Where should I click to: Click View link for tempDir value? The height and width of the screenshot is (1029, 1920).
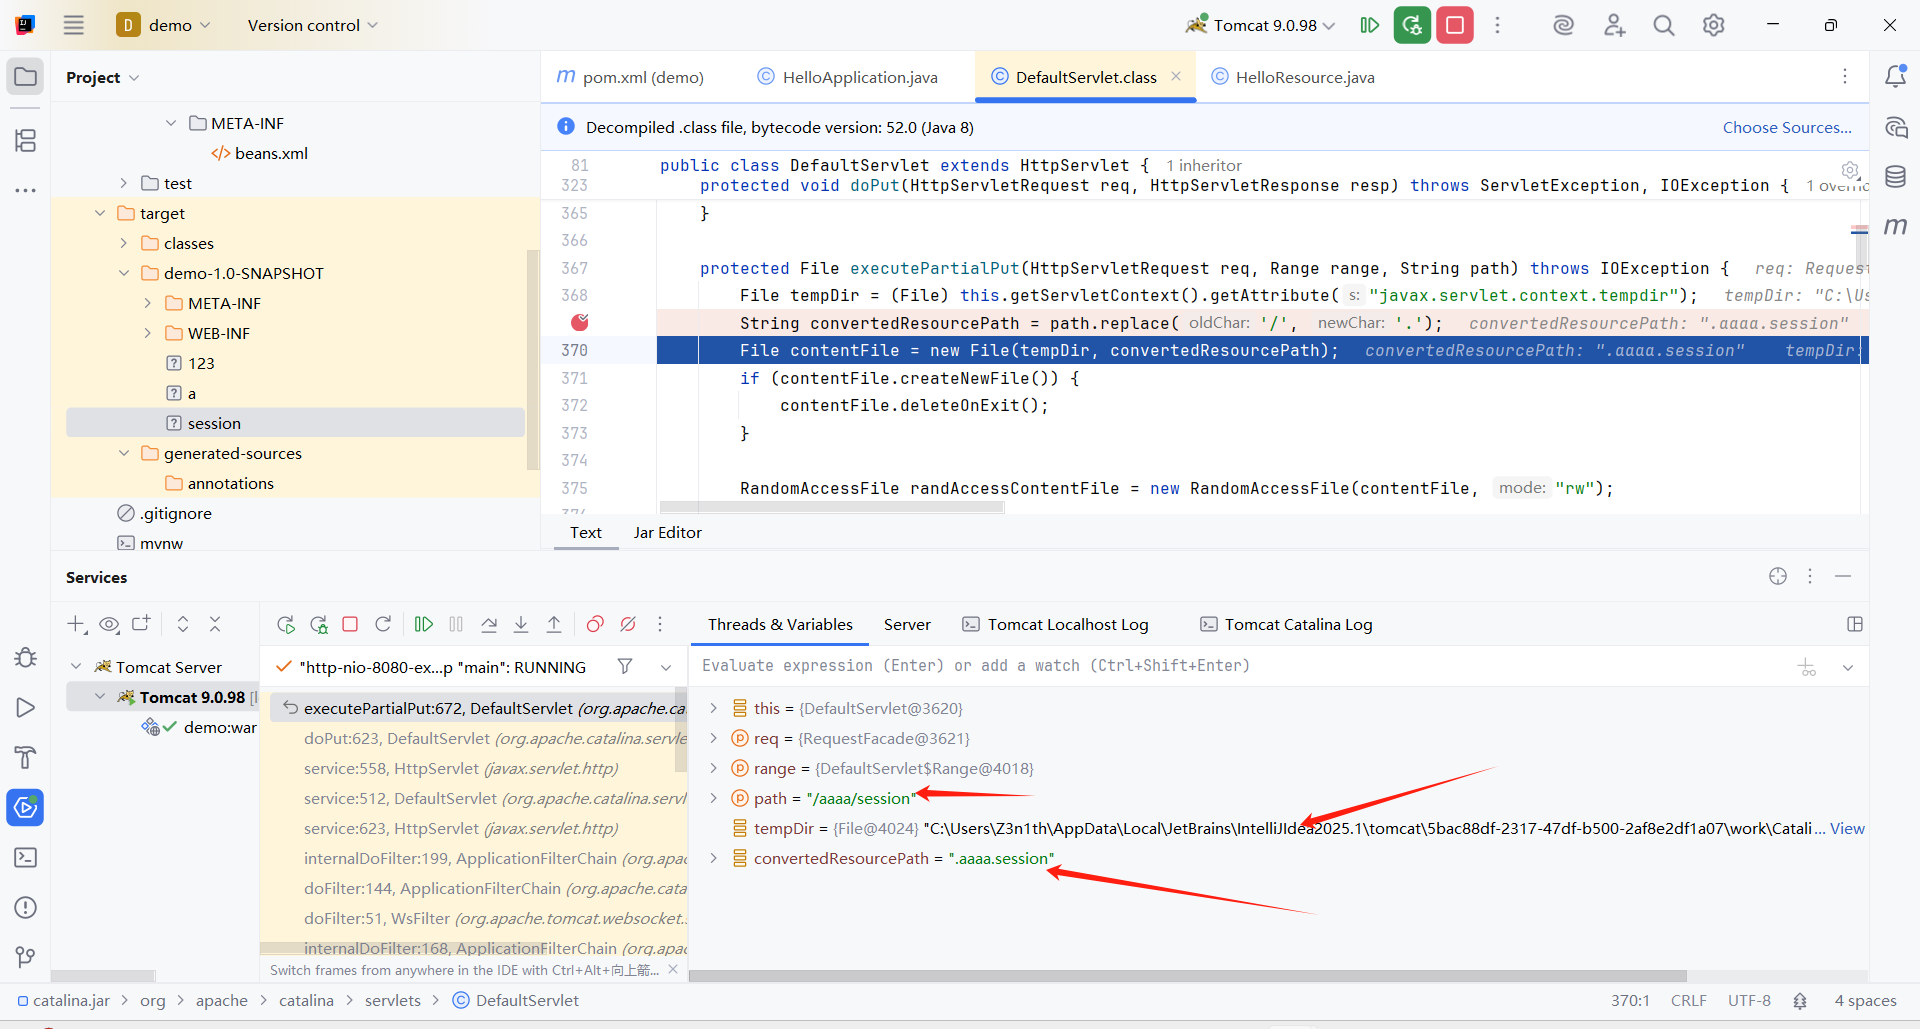click(x=1847, y=828)
